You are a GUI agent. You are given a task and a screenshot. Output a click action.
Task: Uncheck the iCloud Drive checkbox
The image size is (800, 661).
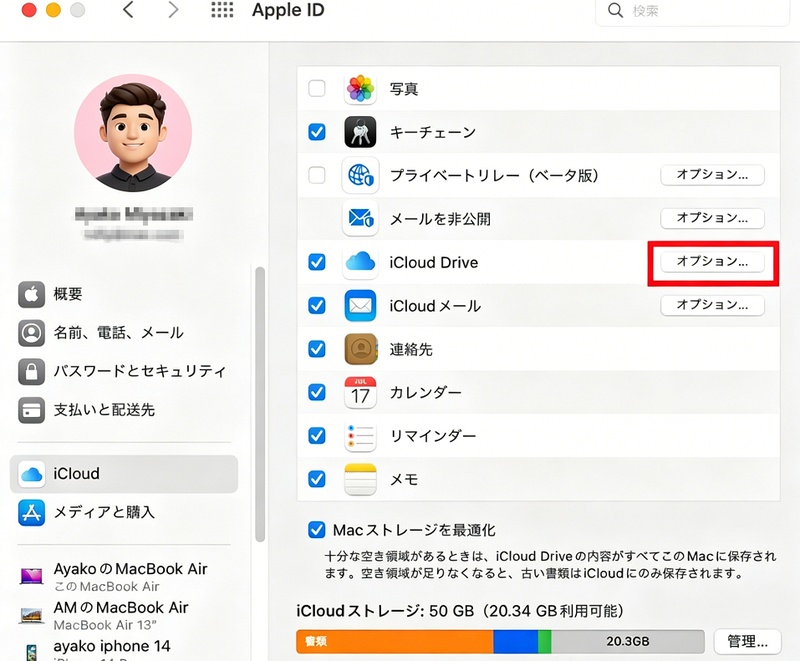[x=317, y=262]
